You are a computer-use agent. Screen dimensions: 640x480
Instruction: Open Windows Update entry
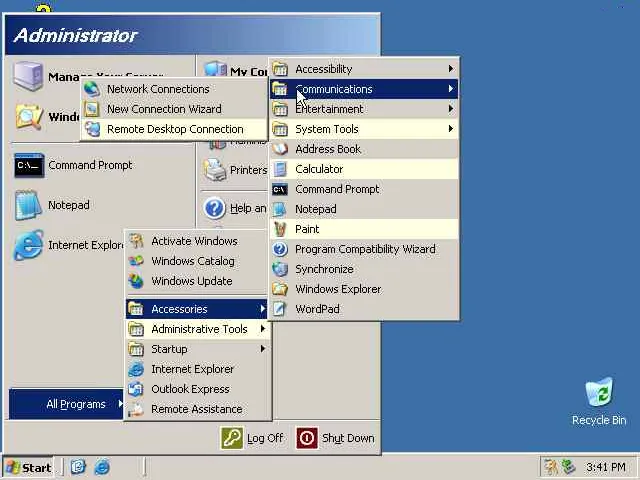pyautogui.click(x=198, y=281)
